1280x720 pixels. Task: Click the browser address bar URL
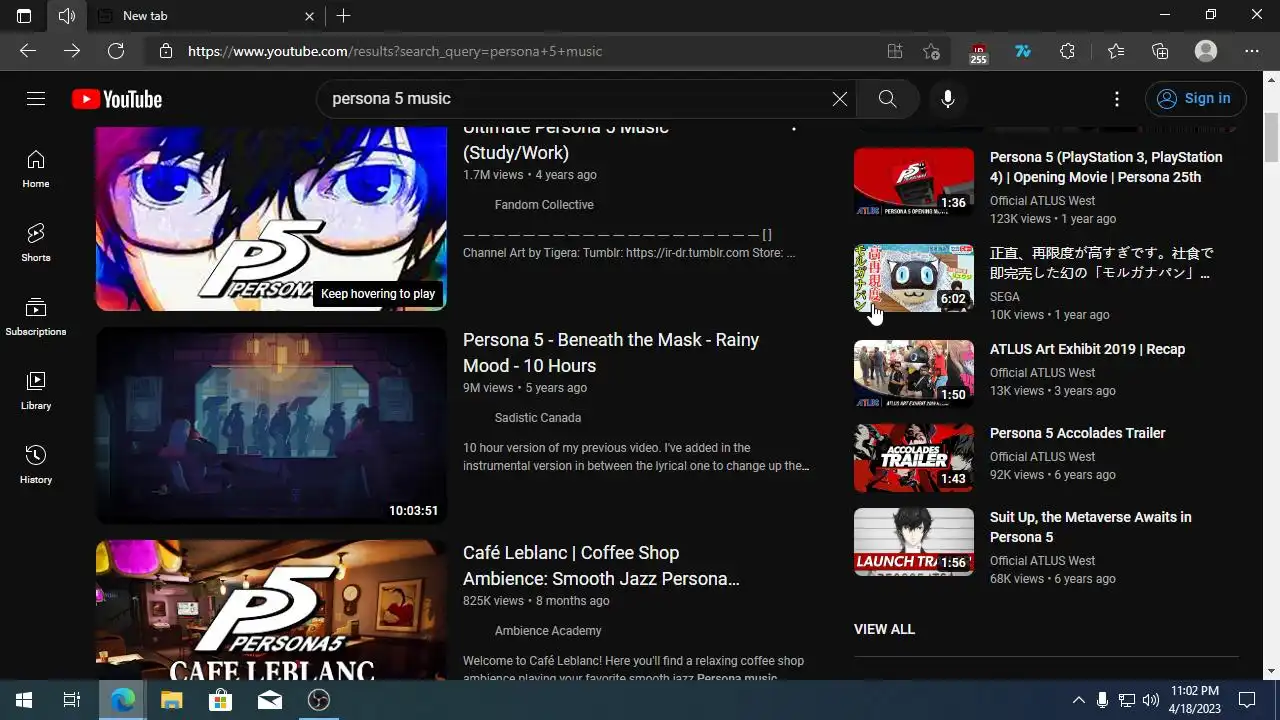pyautogui.click(x=395, y=51)
